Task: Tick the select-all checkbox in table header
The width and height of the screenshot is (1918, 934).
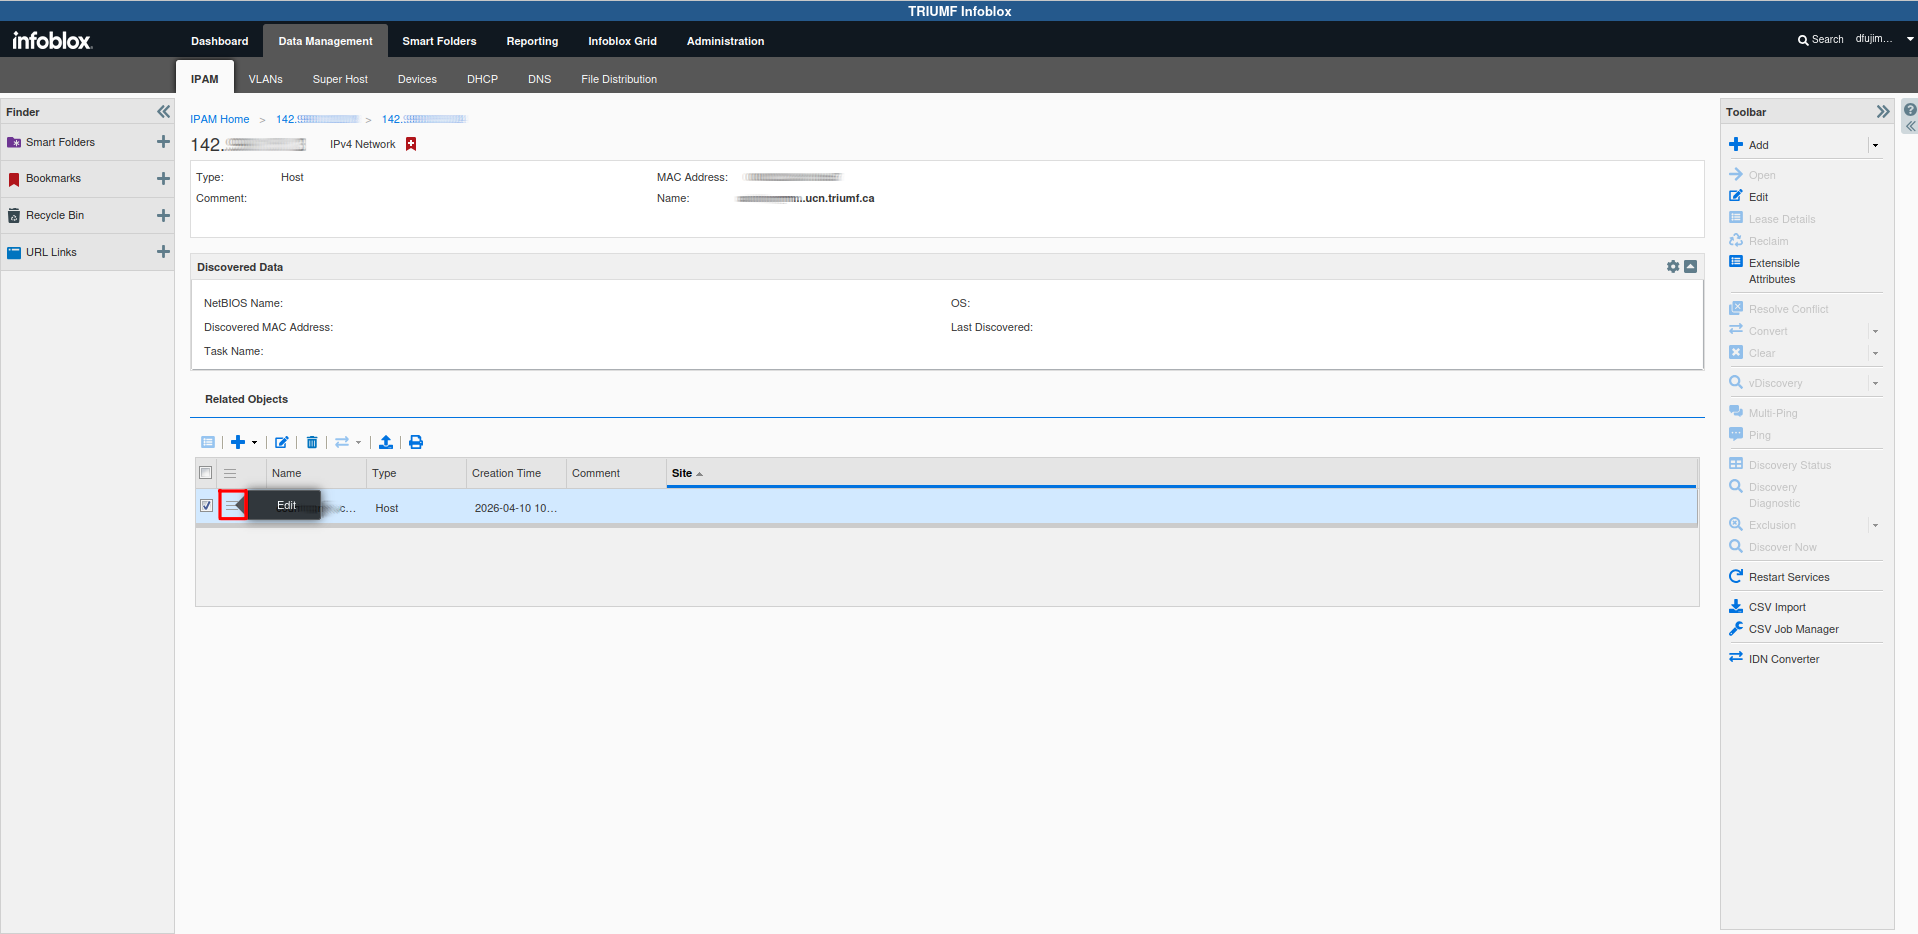Action: tap(206, 473)
